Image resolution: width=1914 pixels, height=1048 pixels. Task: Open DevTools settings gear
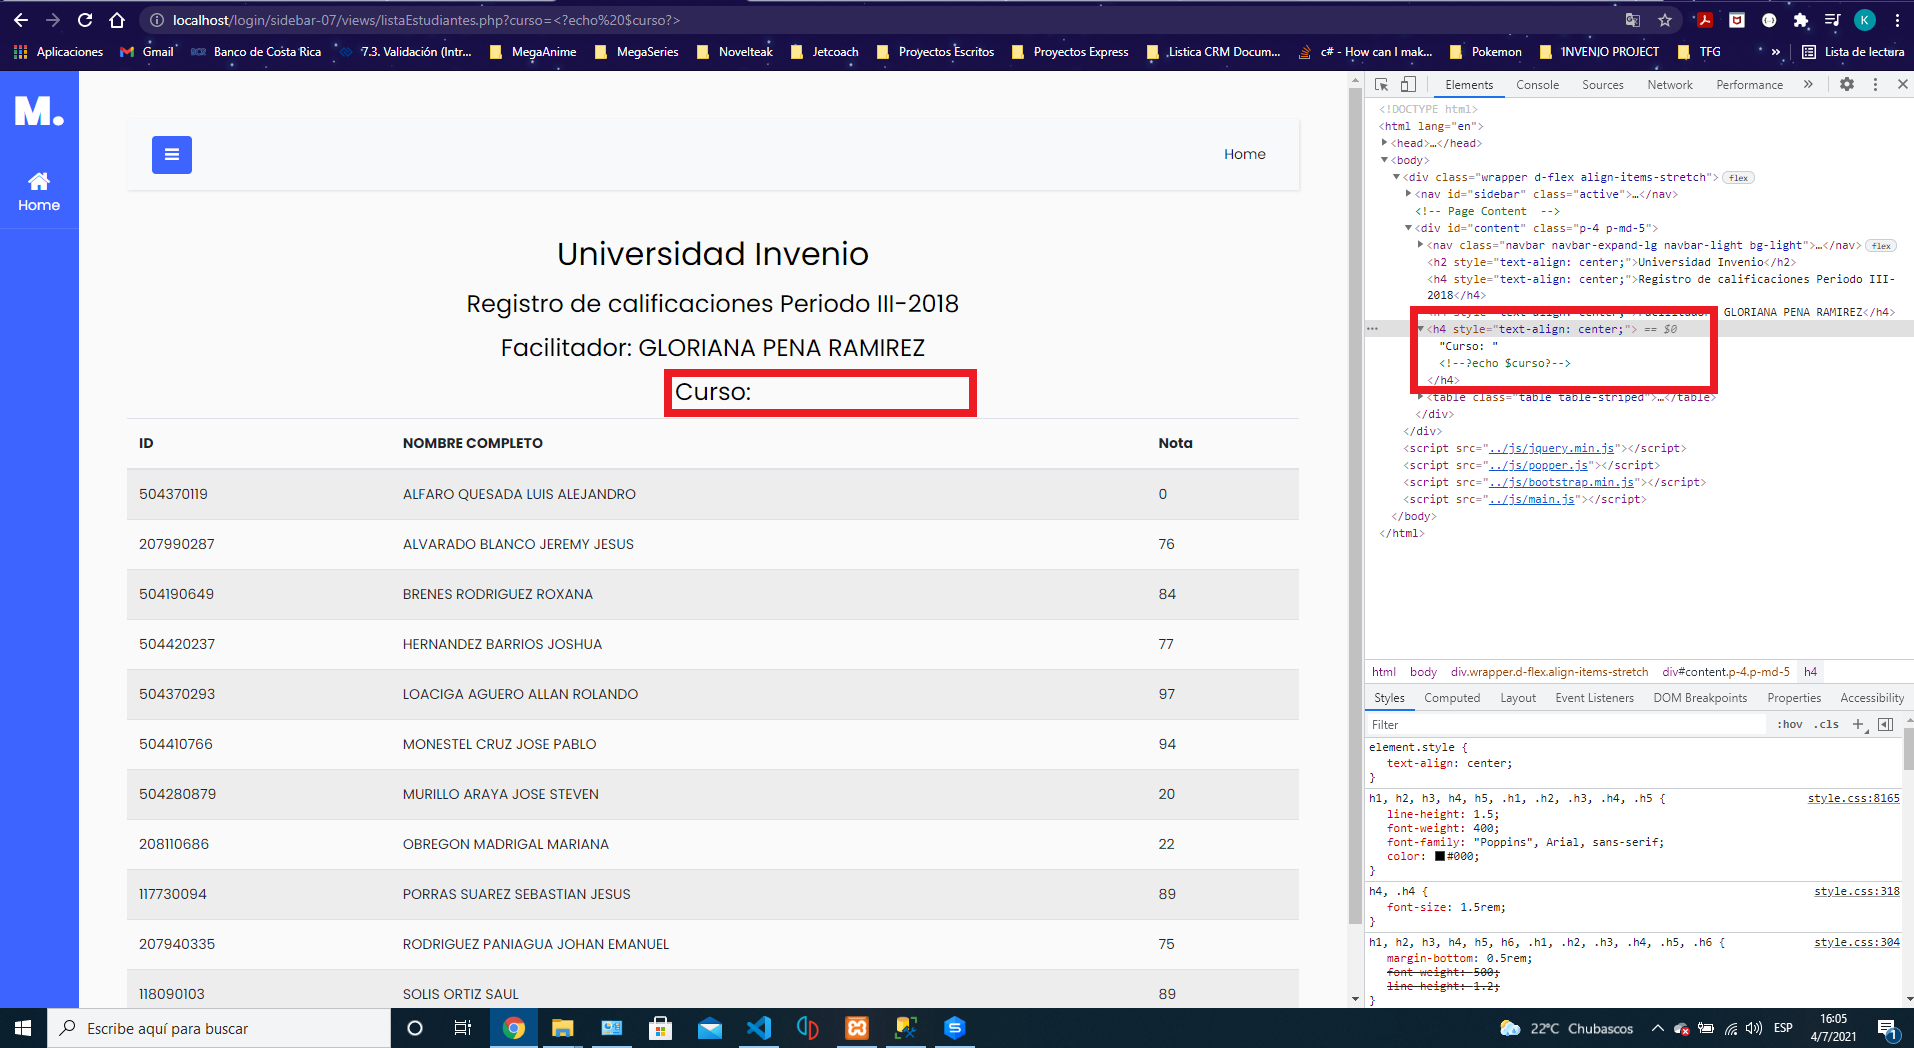pos(1847,85)
